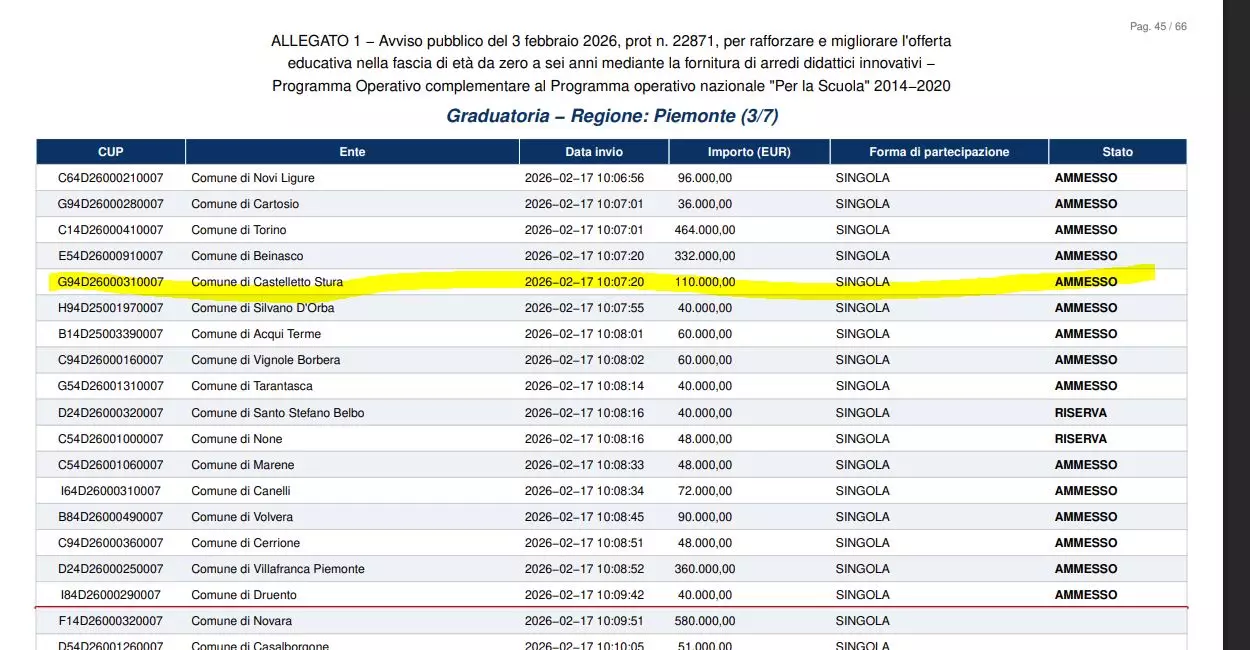The width and height of the screenshot is (1250, 650).
Task: Click the CUP code C64D26000210007
Action: coord(110,178)
